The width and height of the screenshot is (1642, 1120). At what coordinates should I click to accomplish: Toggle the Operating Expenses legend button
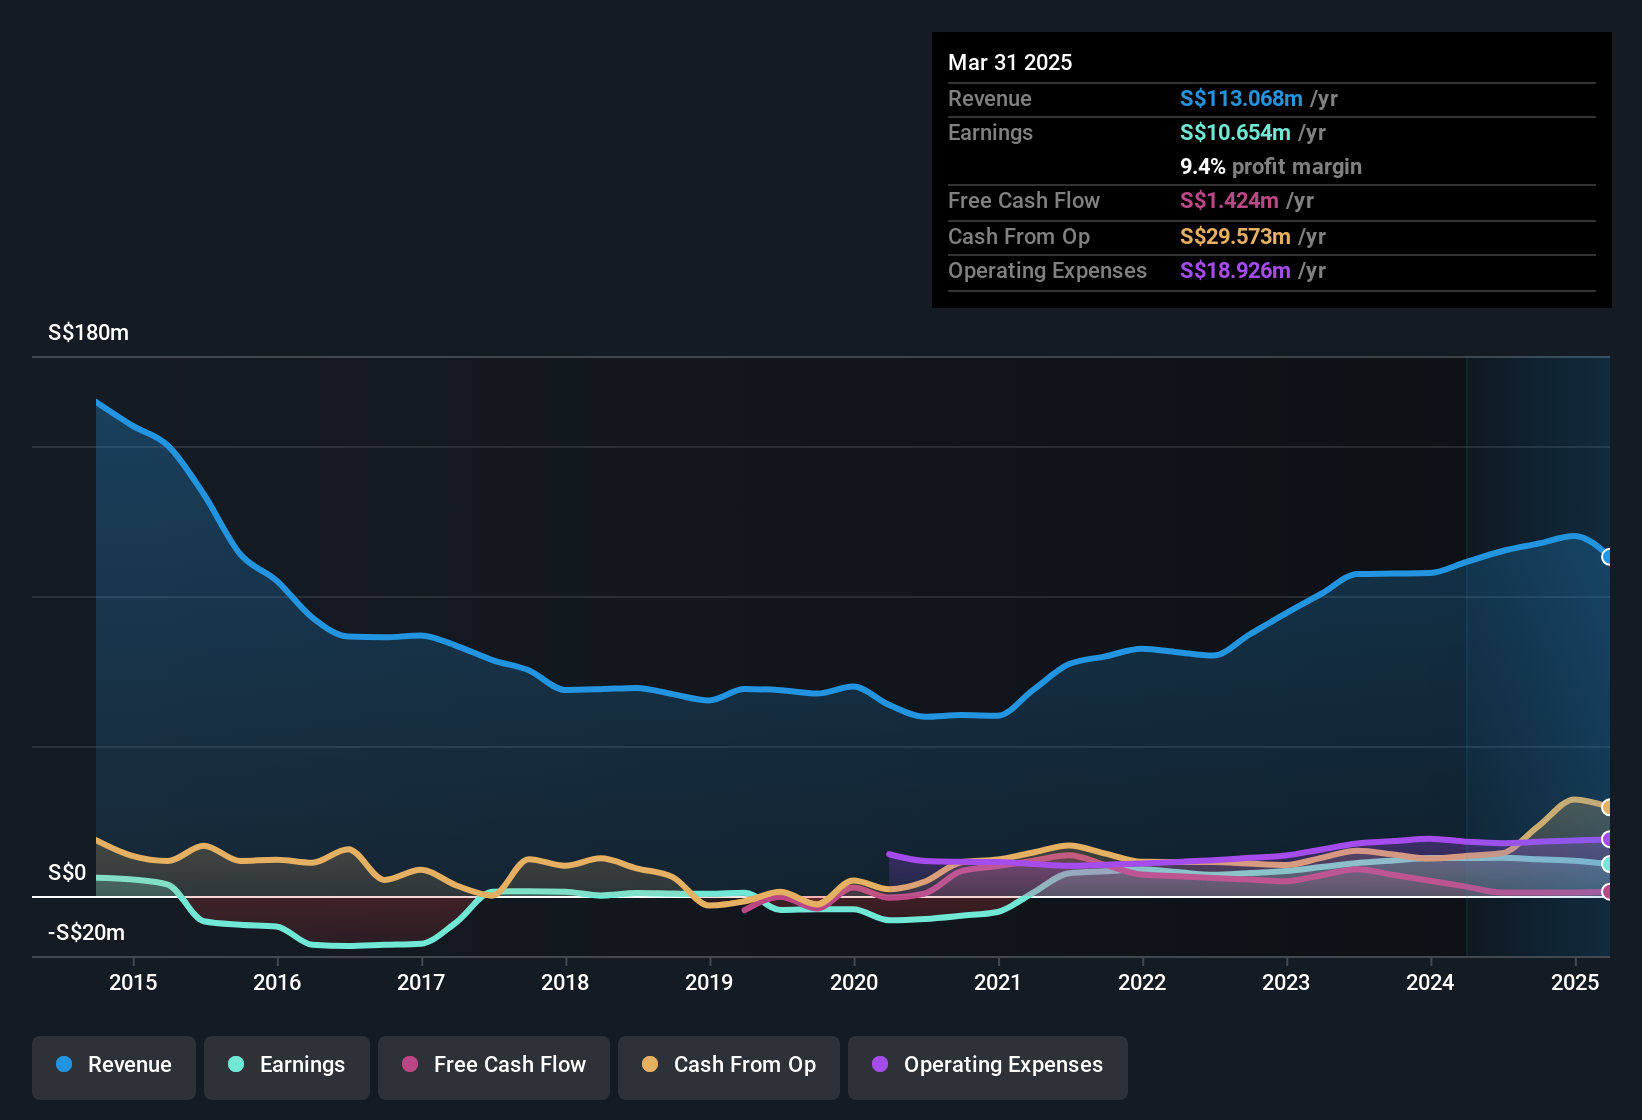tap(988, 1065)
